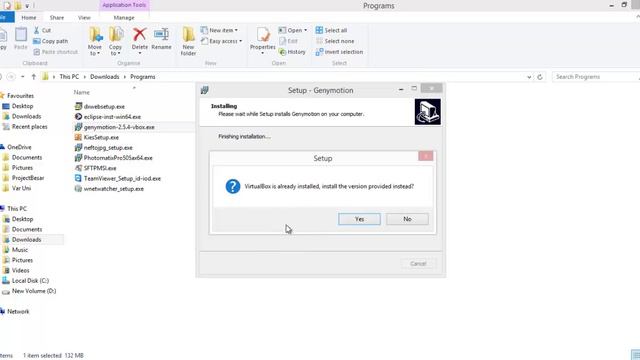Click the Back navigation arrow
The width and height of the screenshot is (640, 360).
1,77
